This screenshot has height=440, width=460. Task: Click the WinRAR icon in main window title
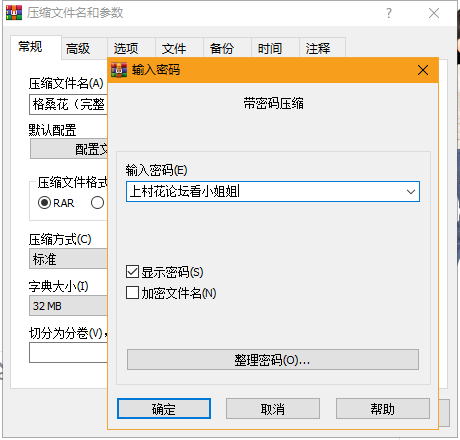point(14,13)
